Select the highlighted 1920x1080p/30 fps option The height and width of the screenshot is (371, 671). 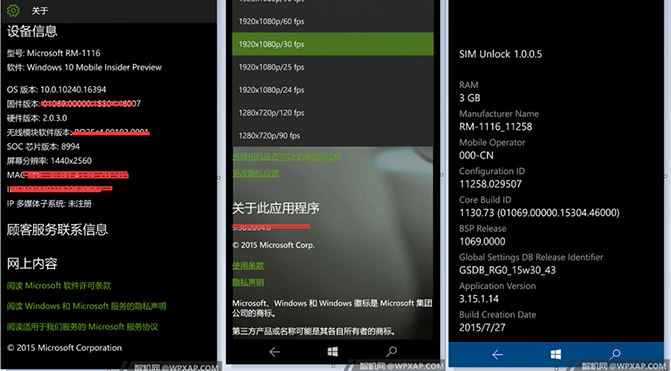333,44
